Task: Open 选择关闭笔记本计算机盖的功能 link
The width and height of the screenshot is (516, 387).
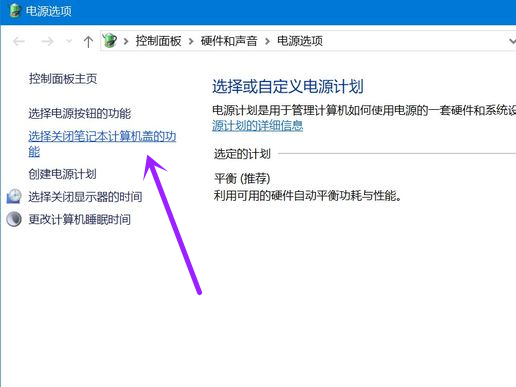Action: [102, 144]
